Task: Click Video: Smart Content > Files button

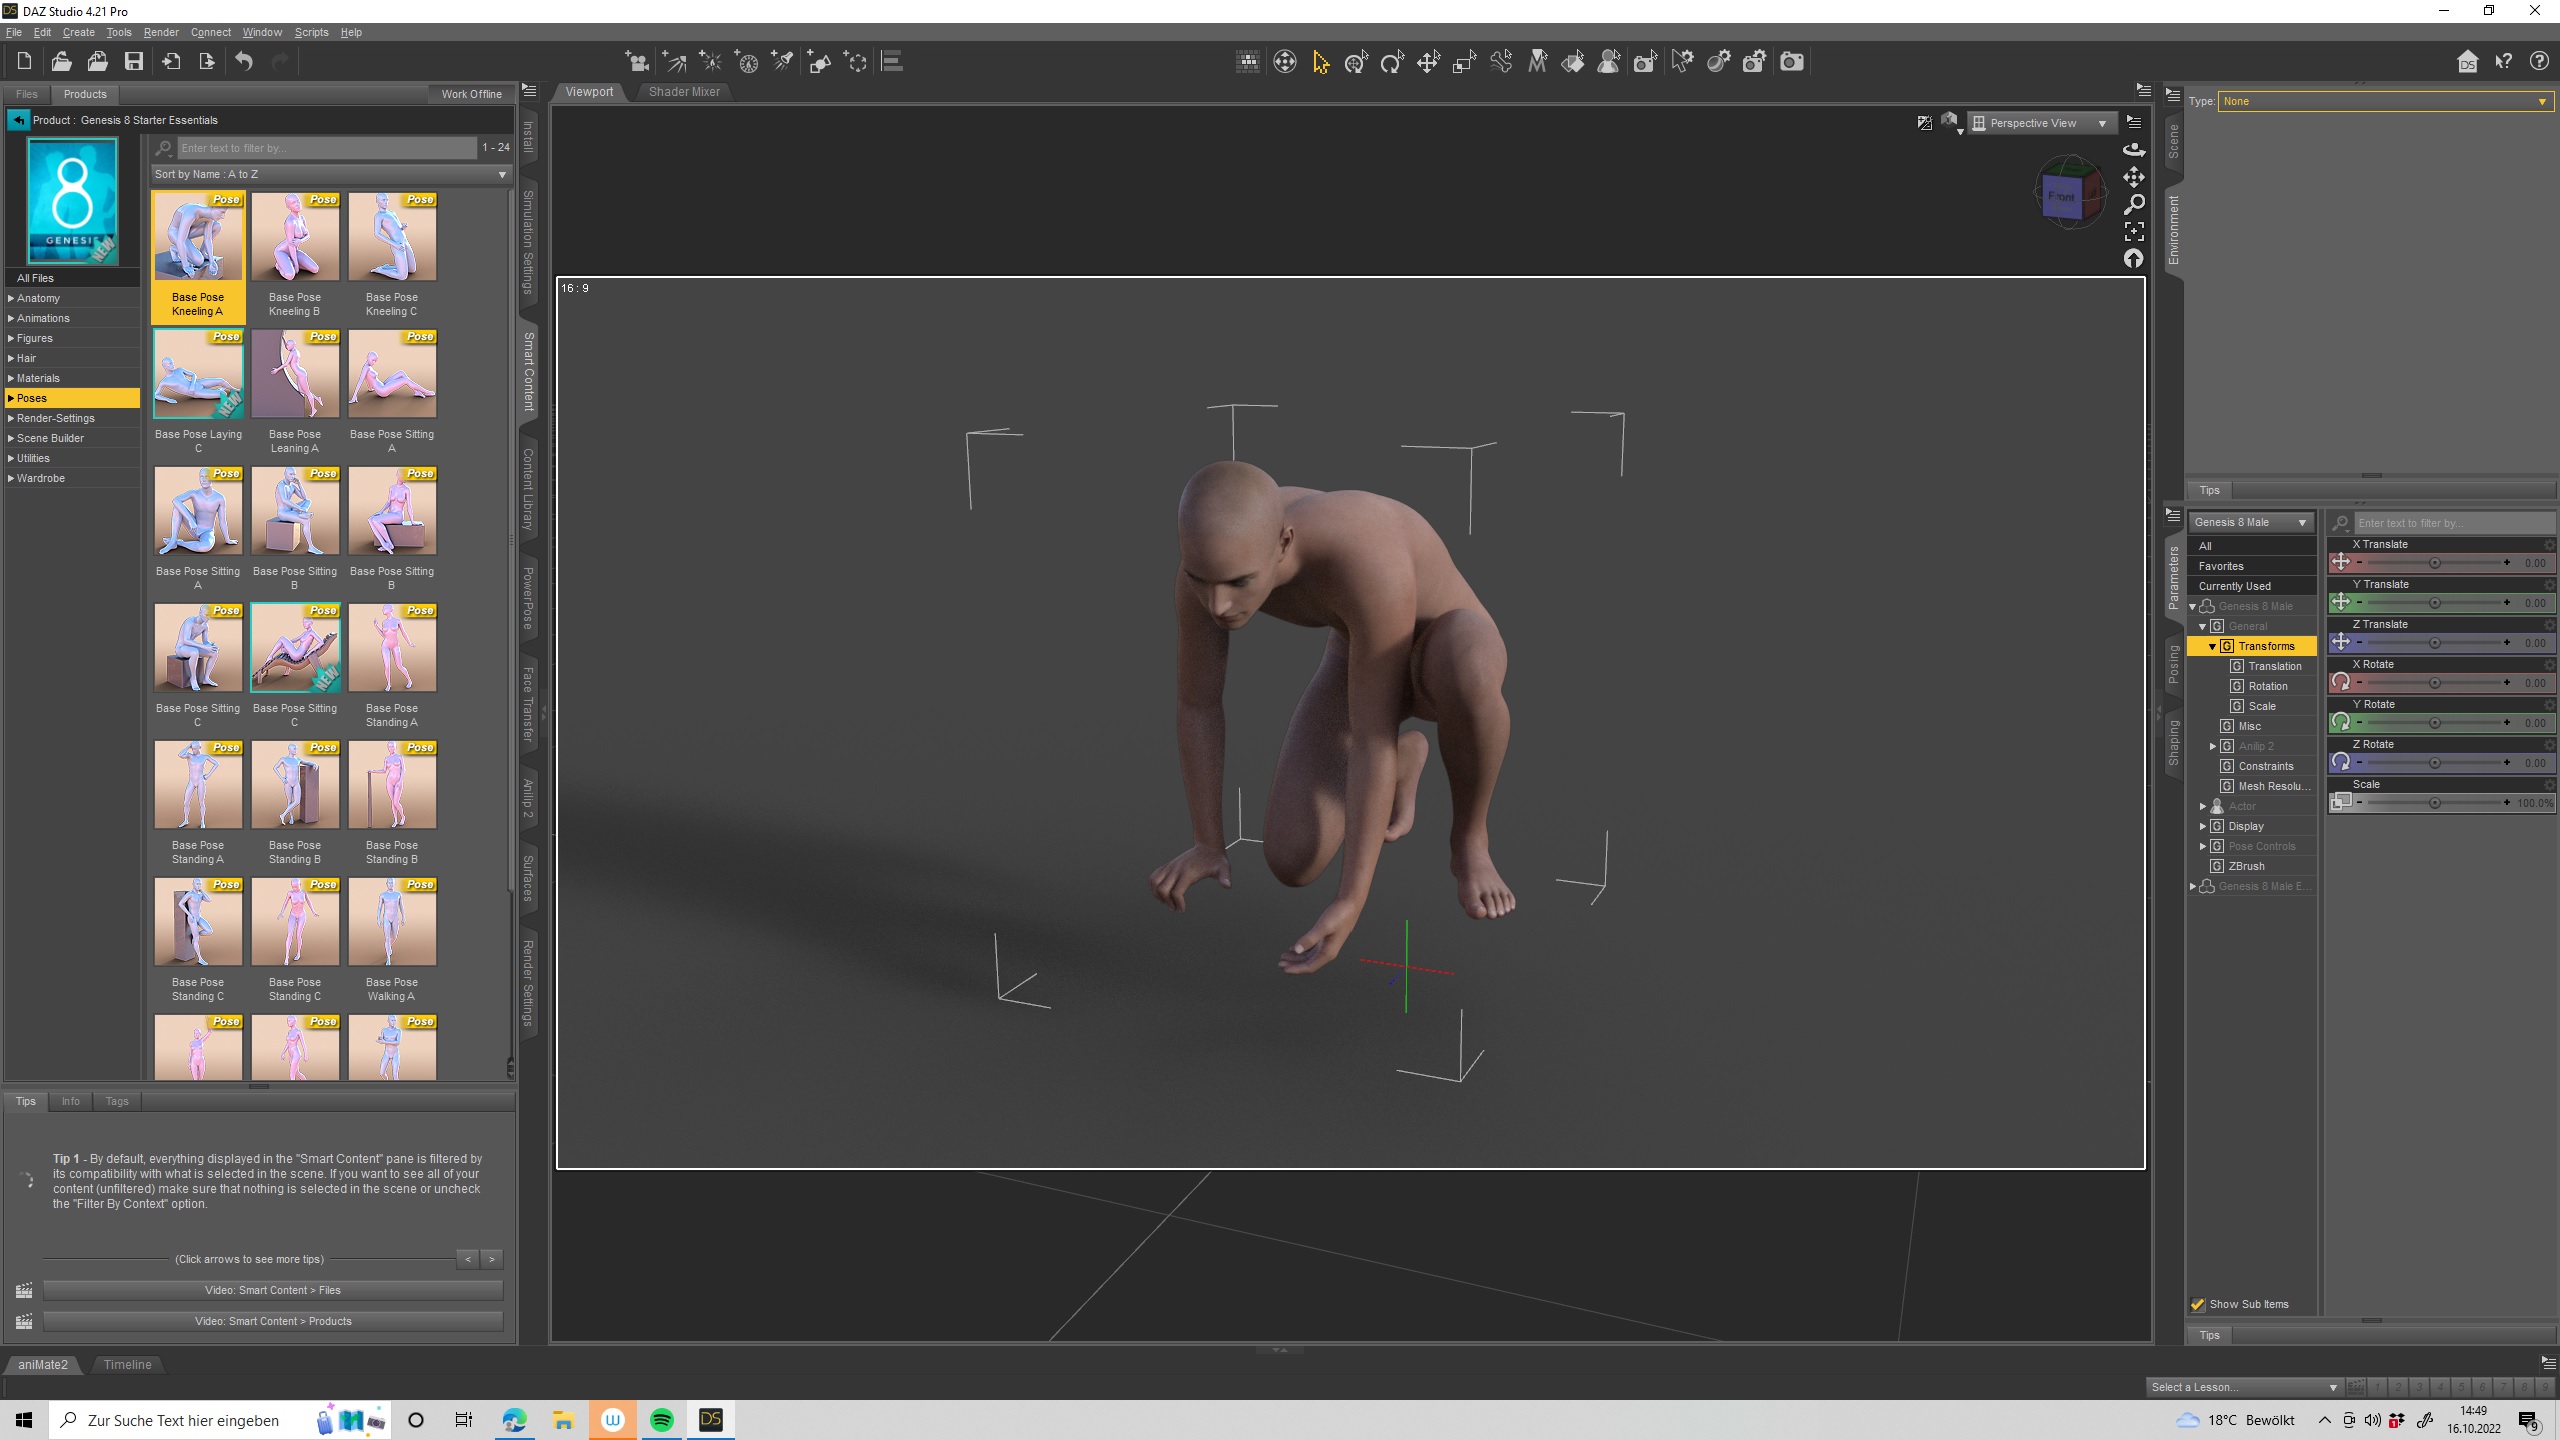Action: 272,1290
